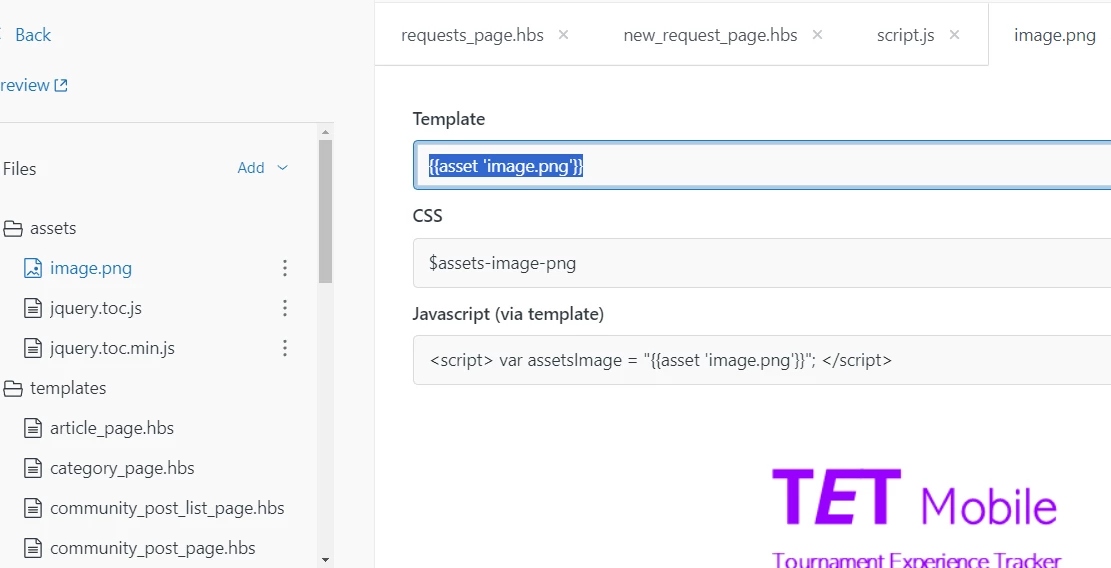
Task: Click the image file icon beside image.png
Action: (x=33, y=268)
